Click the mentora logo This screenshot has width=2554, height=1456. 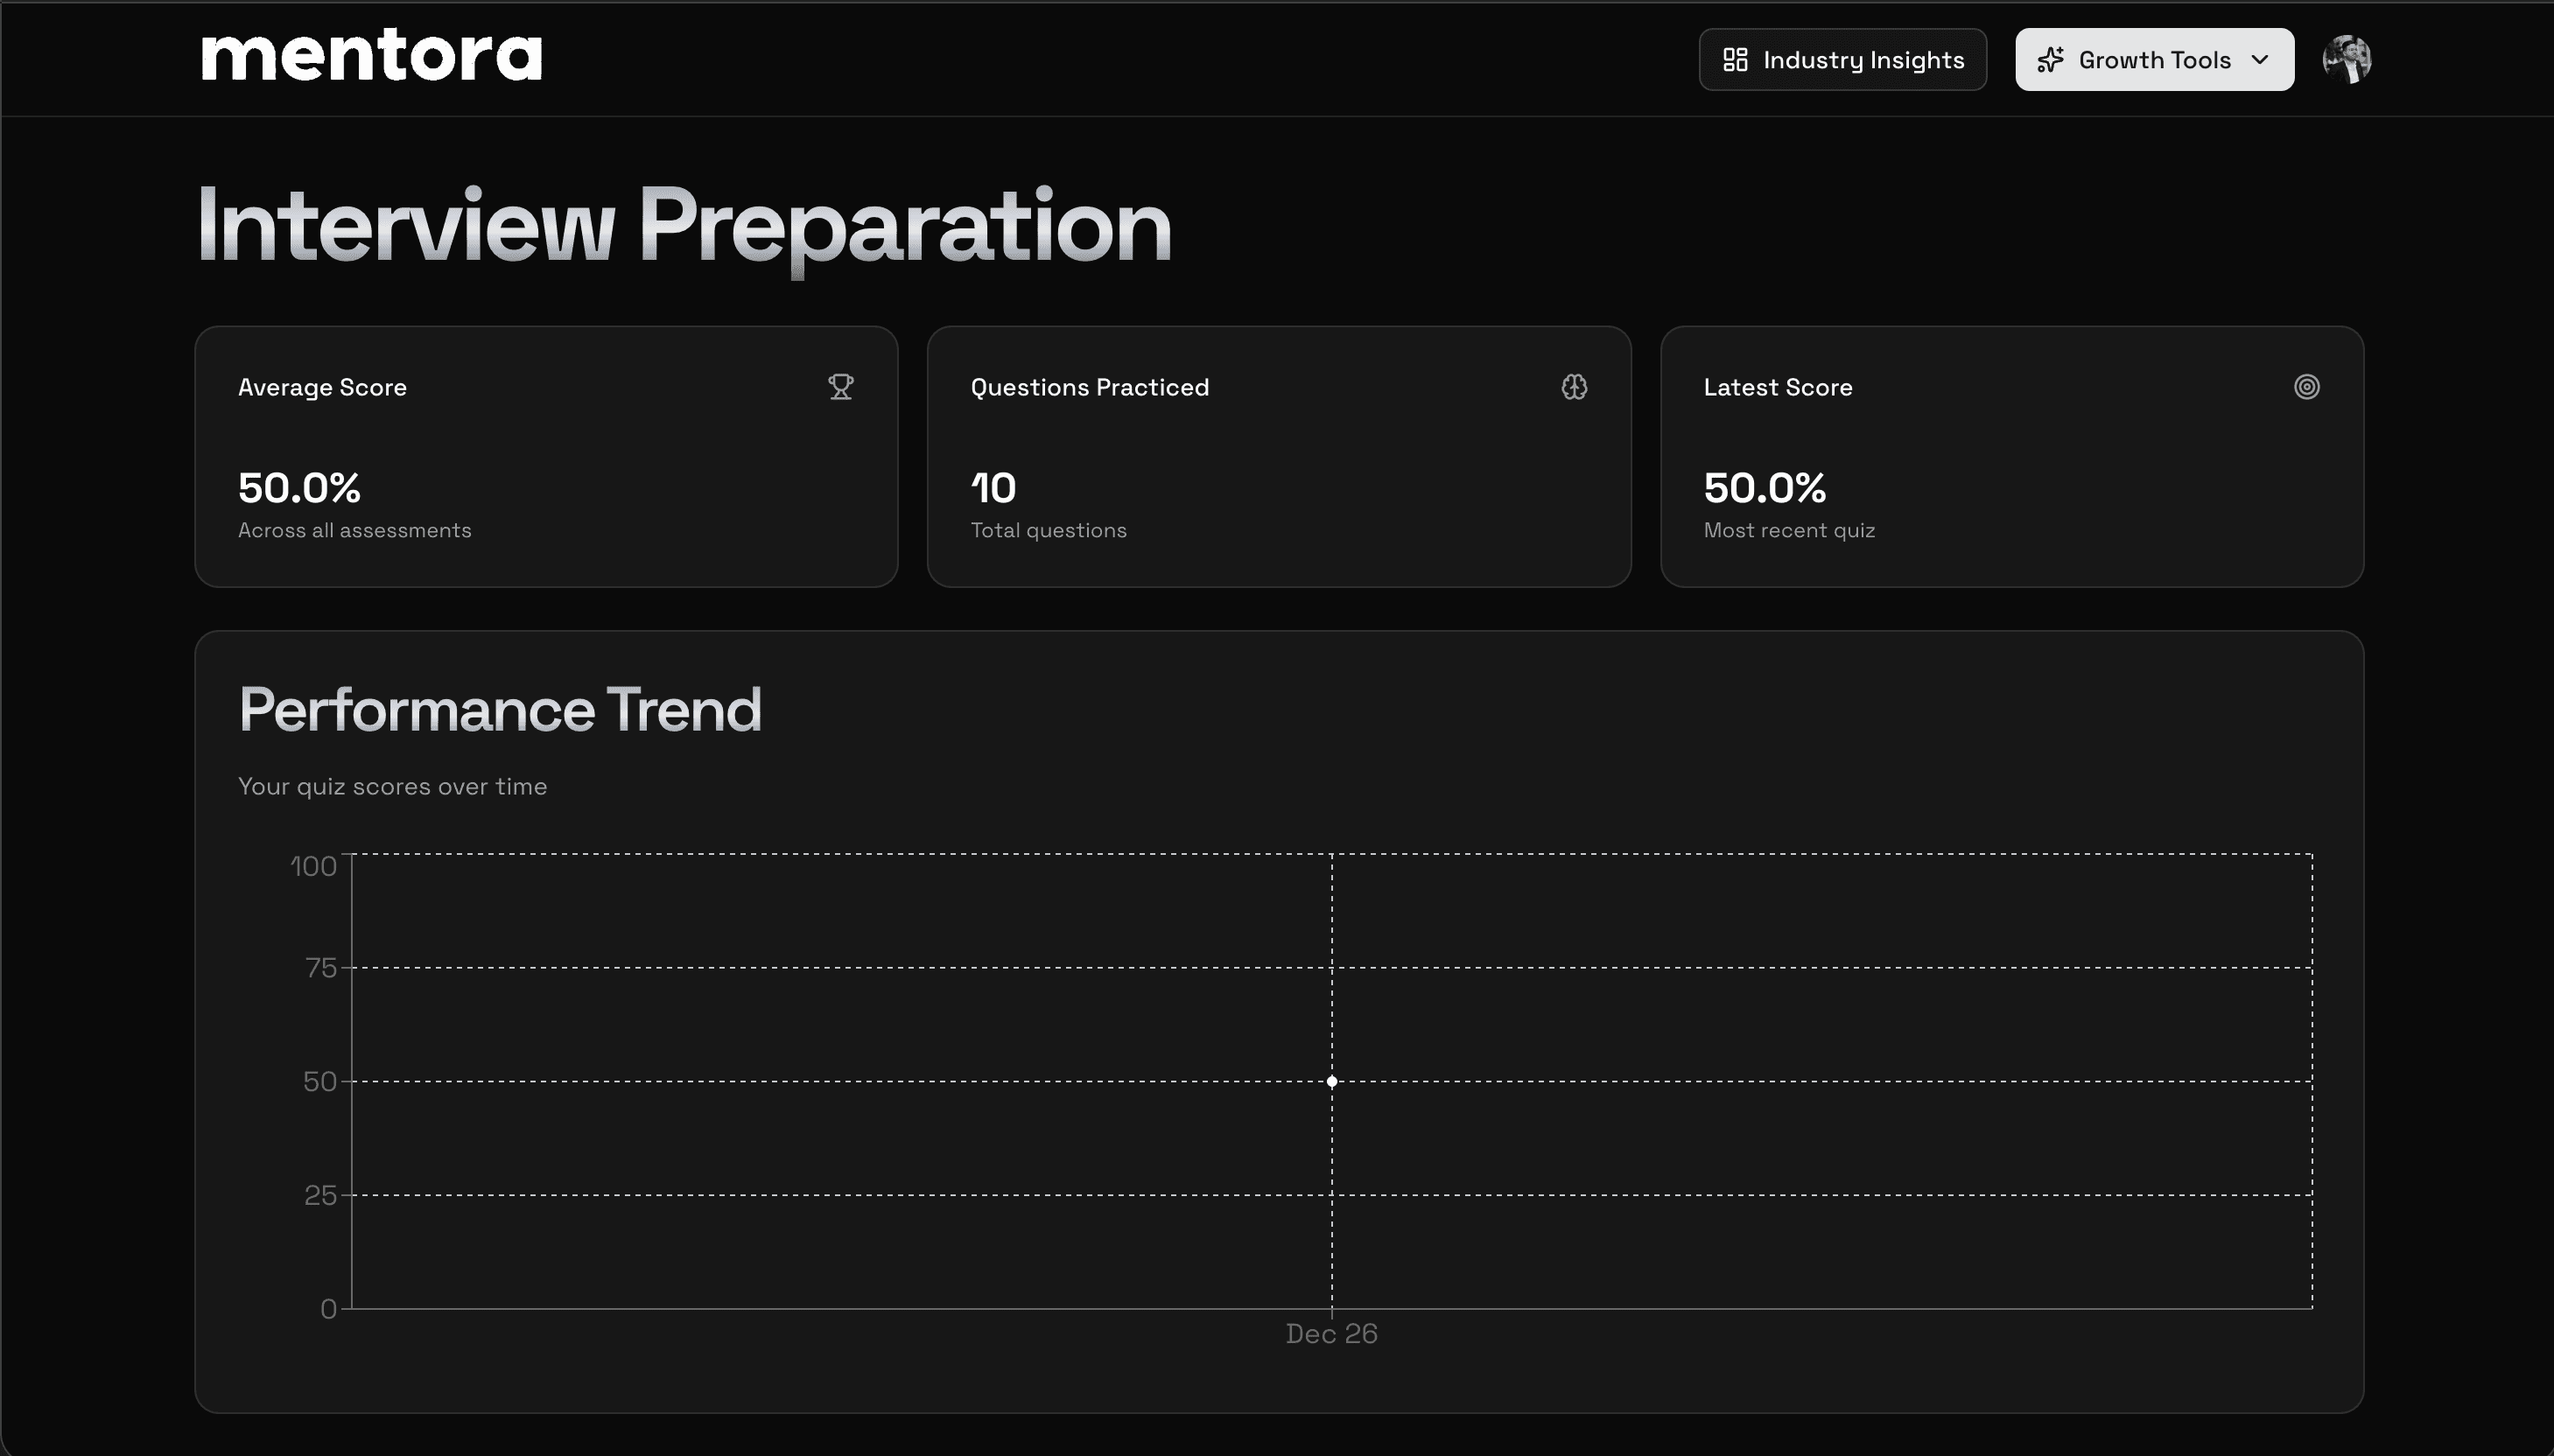point(371,56)
